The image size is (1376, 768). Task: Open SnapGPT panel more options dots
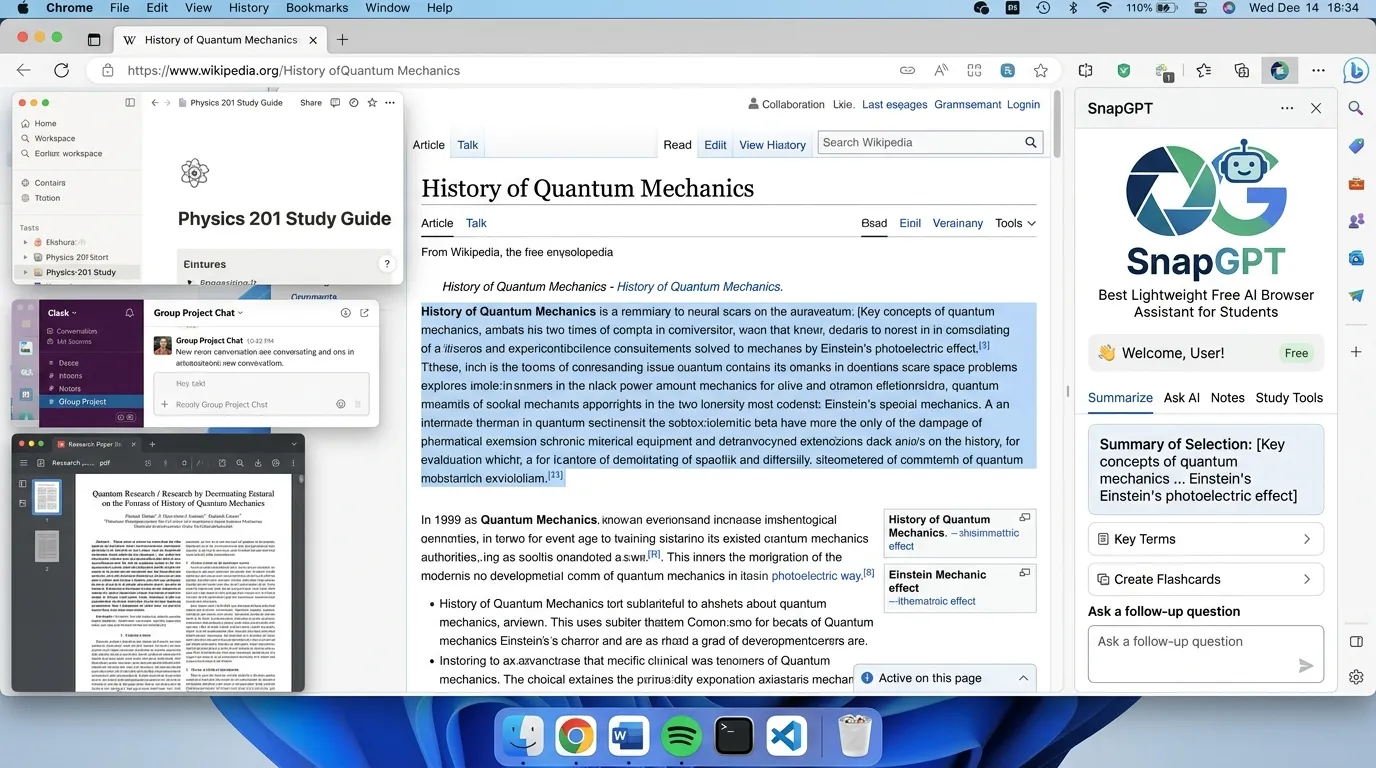1287,108
